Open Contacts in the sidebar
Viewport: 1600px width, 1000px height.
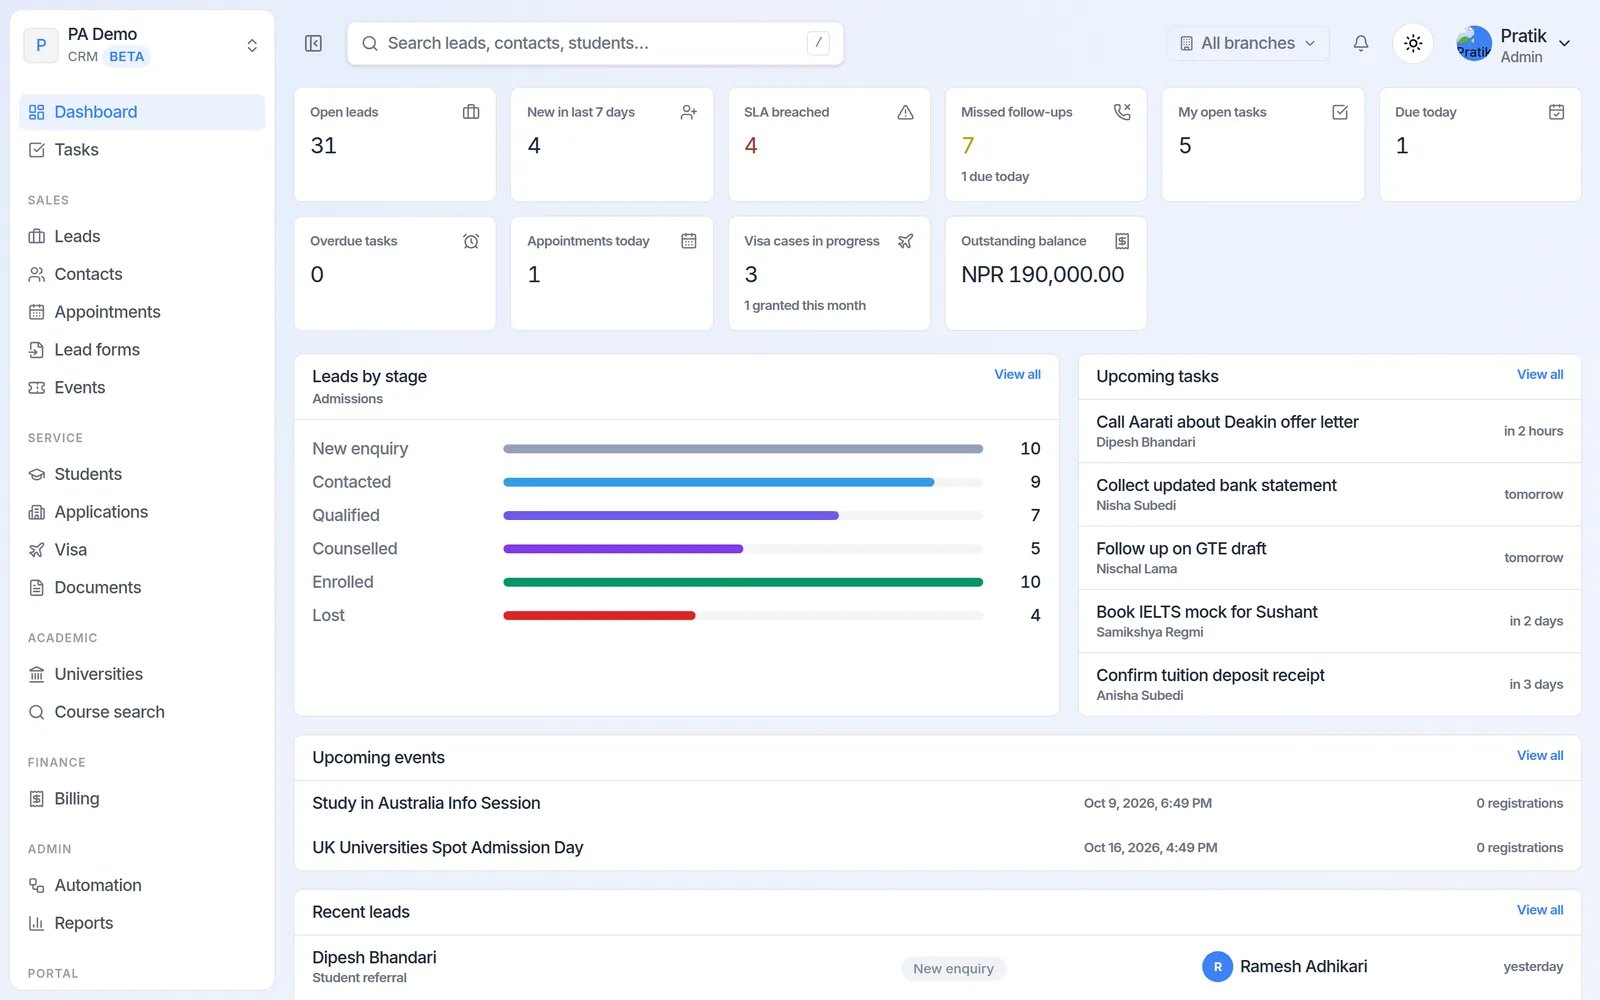142,274
